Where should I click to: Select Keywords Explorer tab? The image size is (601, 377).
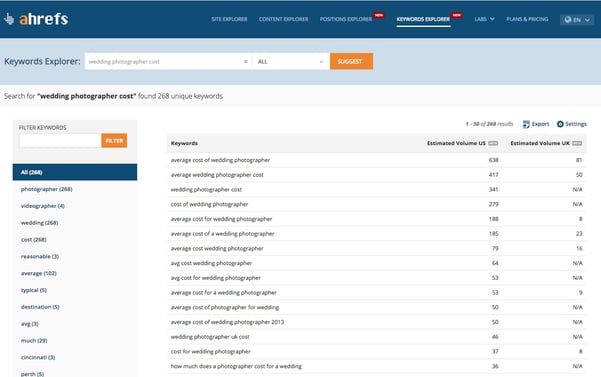tap(423, 19)
